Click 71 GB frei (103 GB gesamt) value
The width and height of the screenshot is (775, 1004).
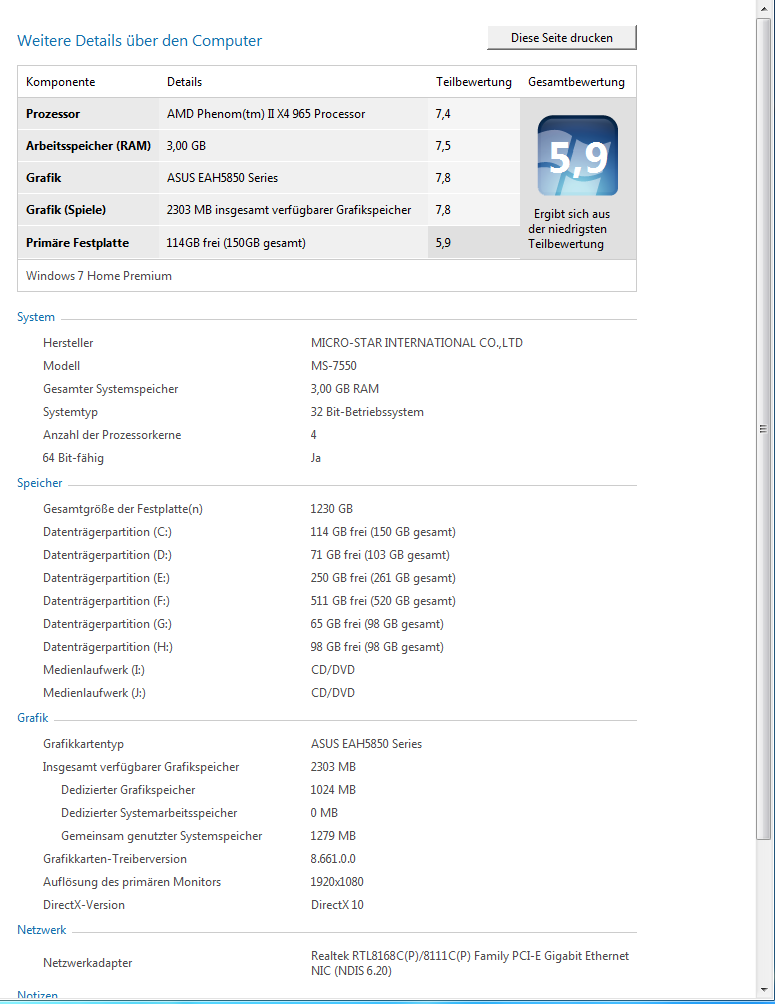click(380, 555)
